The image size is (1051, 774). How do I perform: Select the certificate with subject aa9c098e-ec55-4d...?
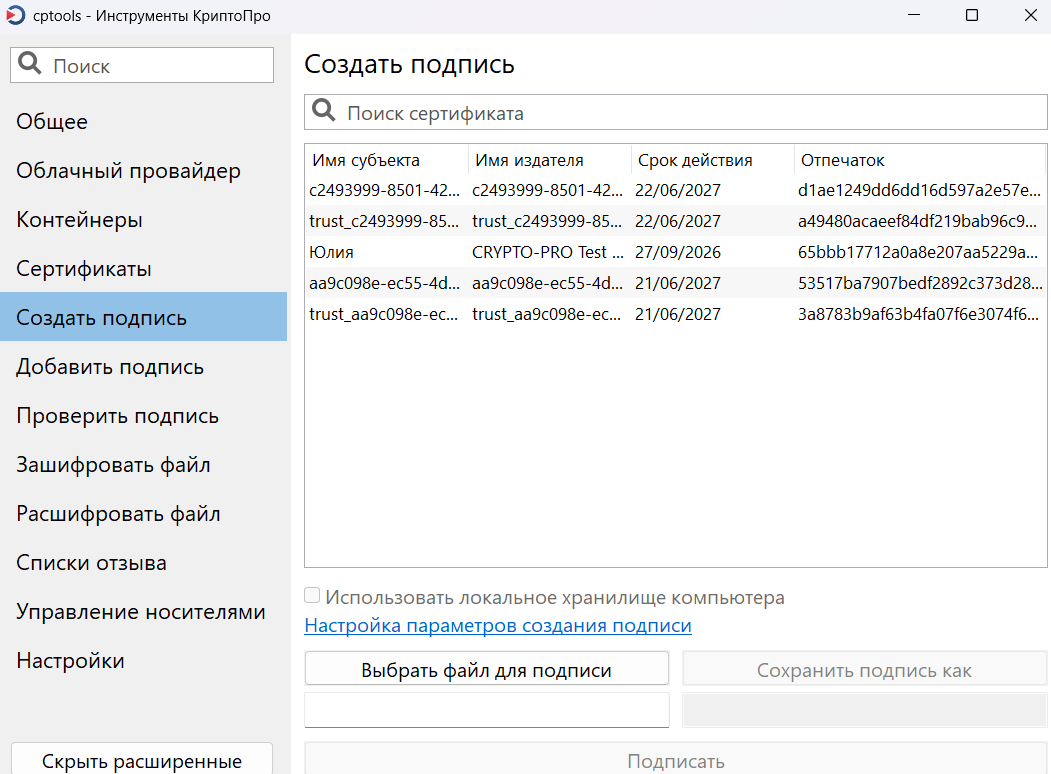point(676,283)
